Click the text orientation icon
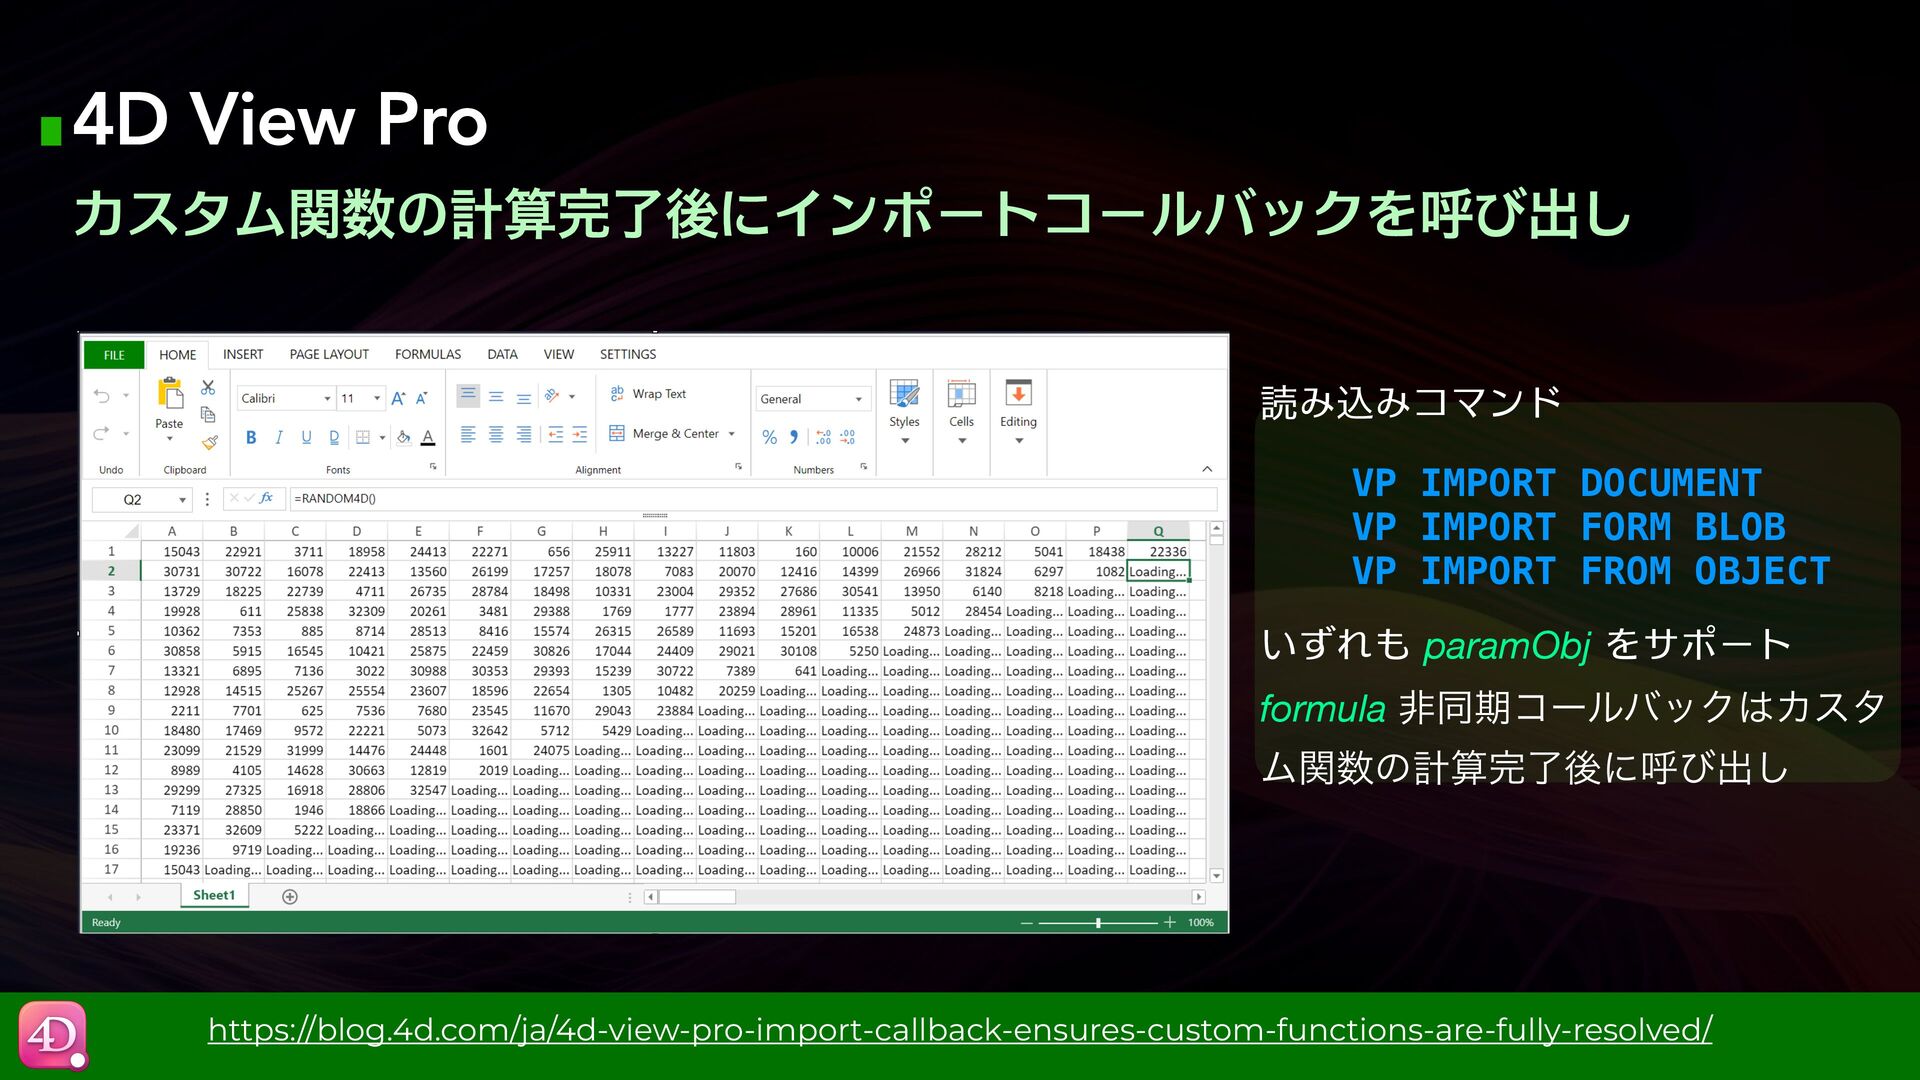Image resolution: width=1920 pixels, height=1080 pixels. (x=552, y=396)
